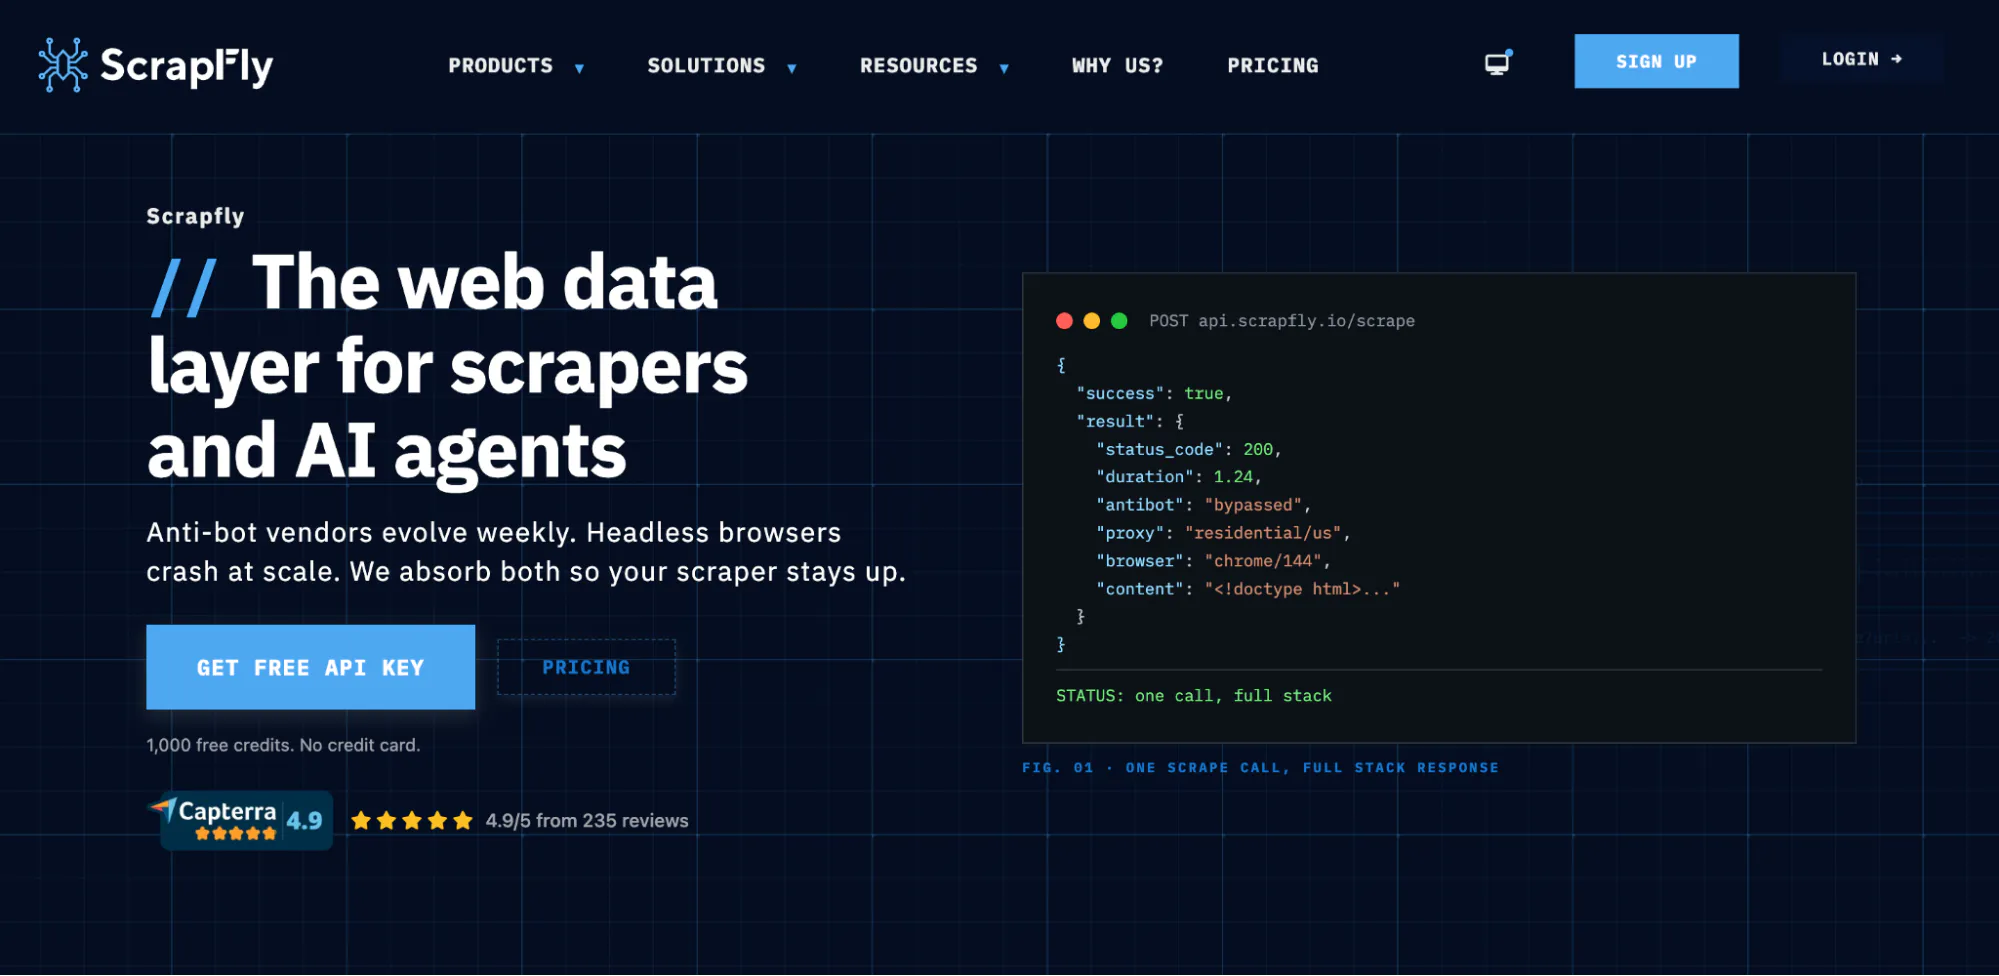Click the '"duration": 1.24' line
Viewport: 1999px width, 976px height.
click(1178, 477)
